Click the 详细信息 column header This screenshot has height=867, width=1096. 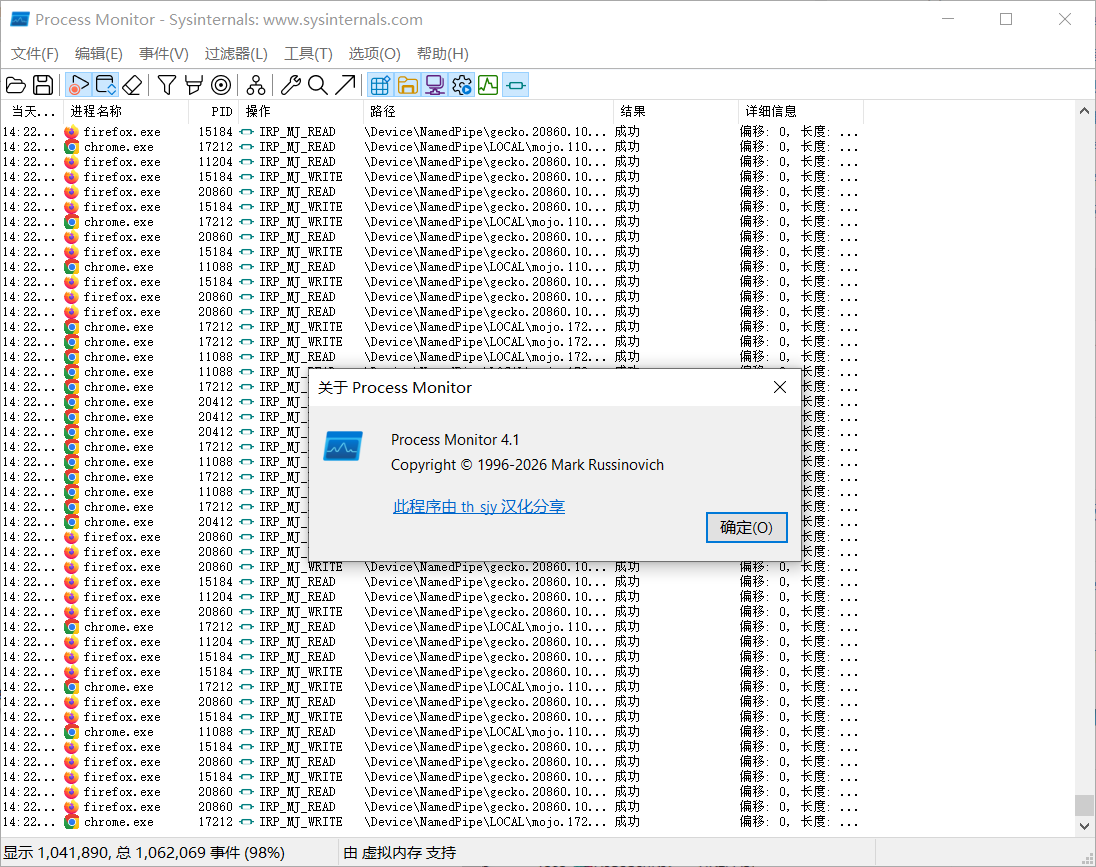coord(801,111)
